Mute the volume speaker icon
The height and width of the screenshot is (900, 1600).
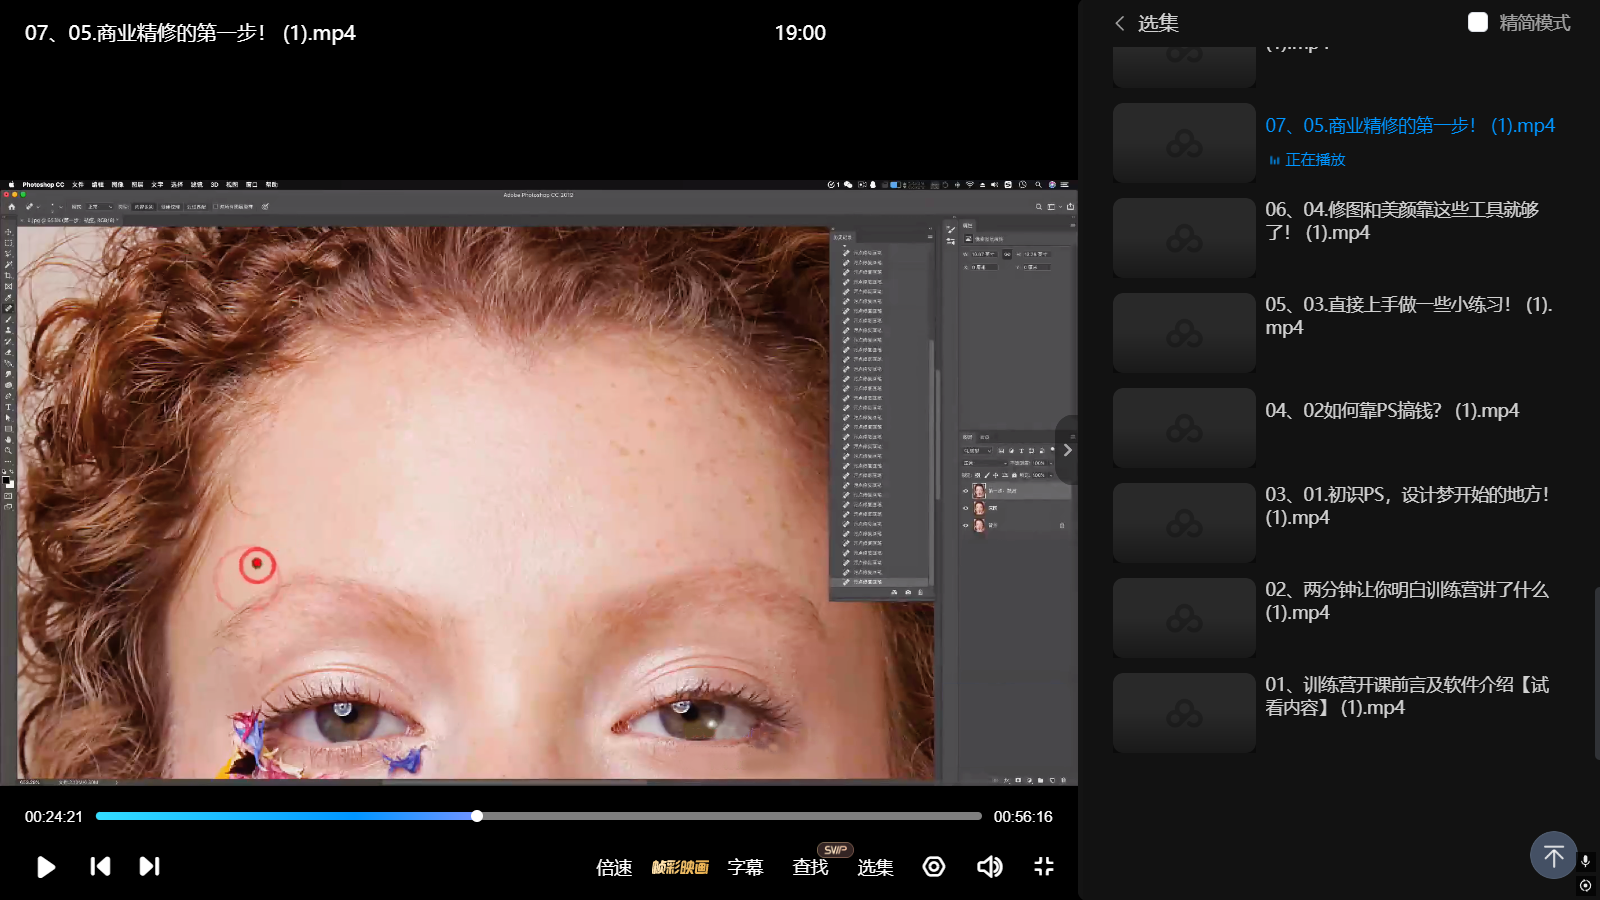point(989,867)
